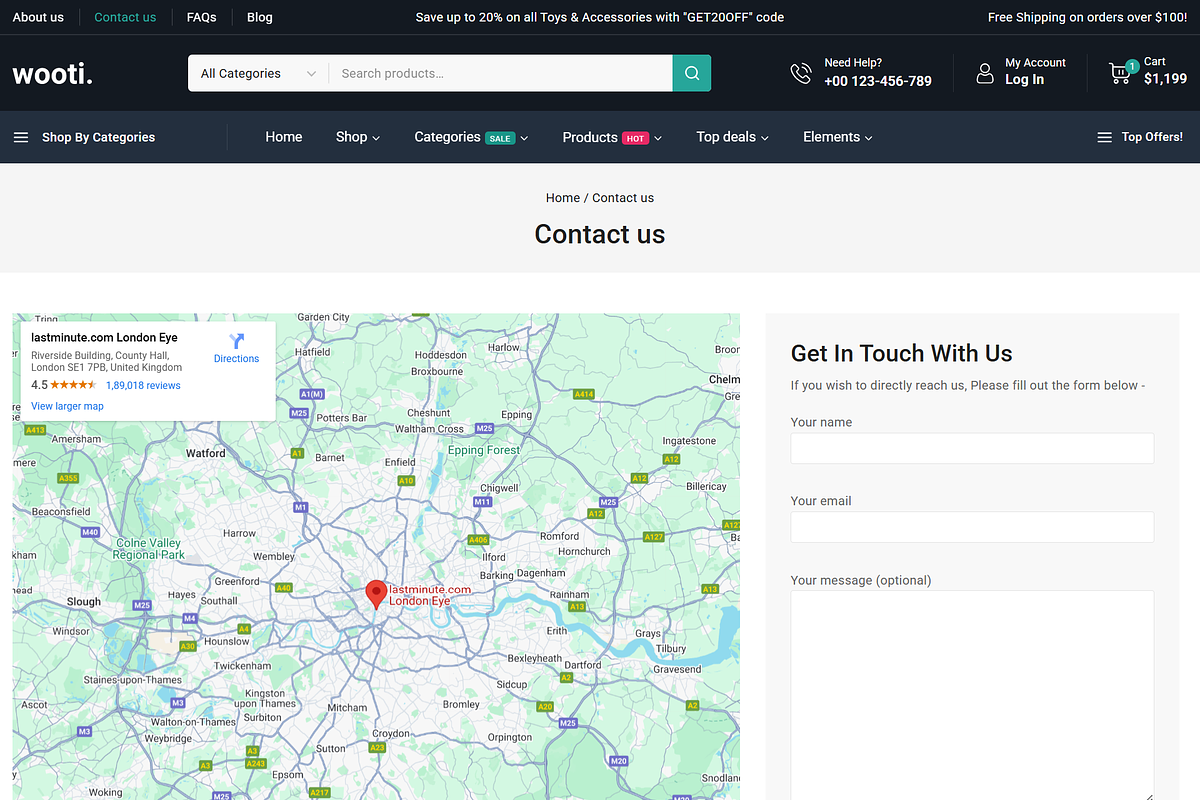Click View larger map link

click(x=67, y=406)
